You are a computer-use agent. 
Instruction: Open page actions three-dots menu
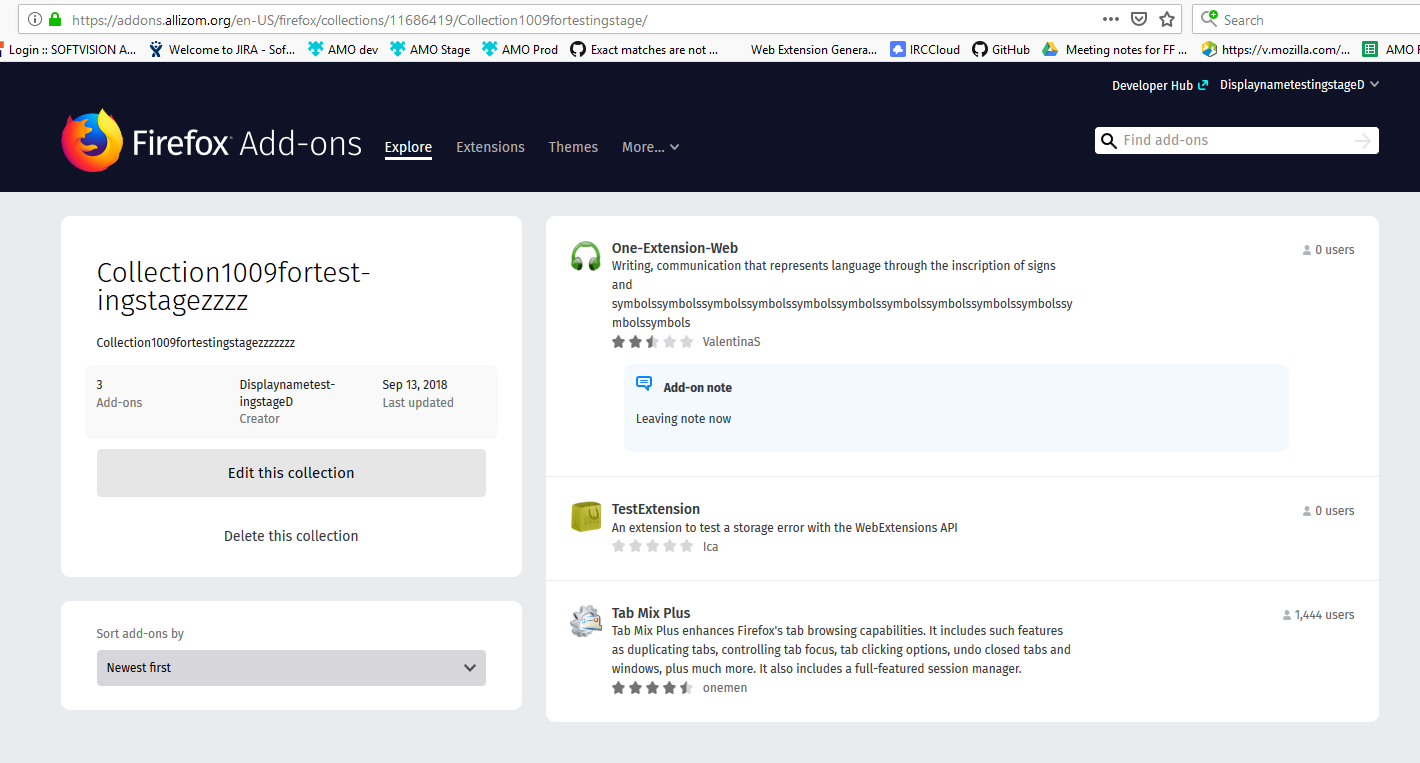[1111, 19]
